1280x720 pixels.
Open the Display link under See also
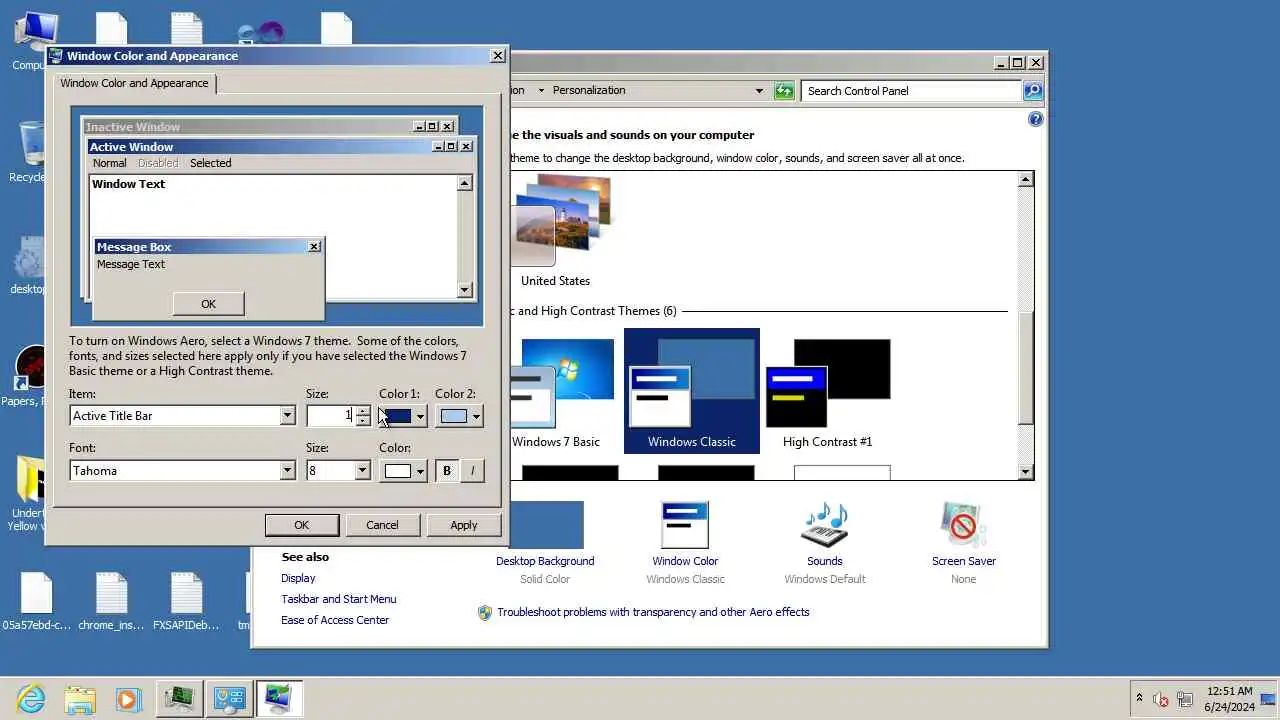[x=298, y=578]
